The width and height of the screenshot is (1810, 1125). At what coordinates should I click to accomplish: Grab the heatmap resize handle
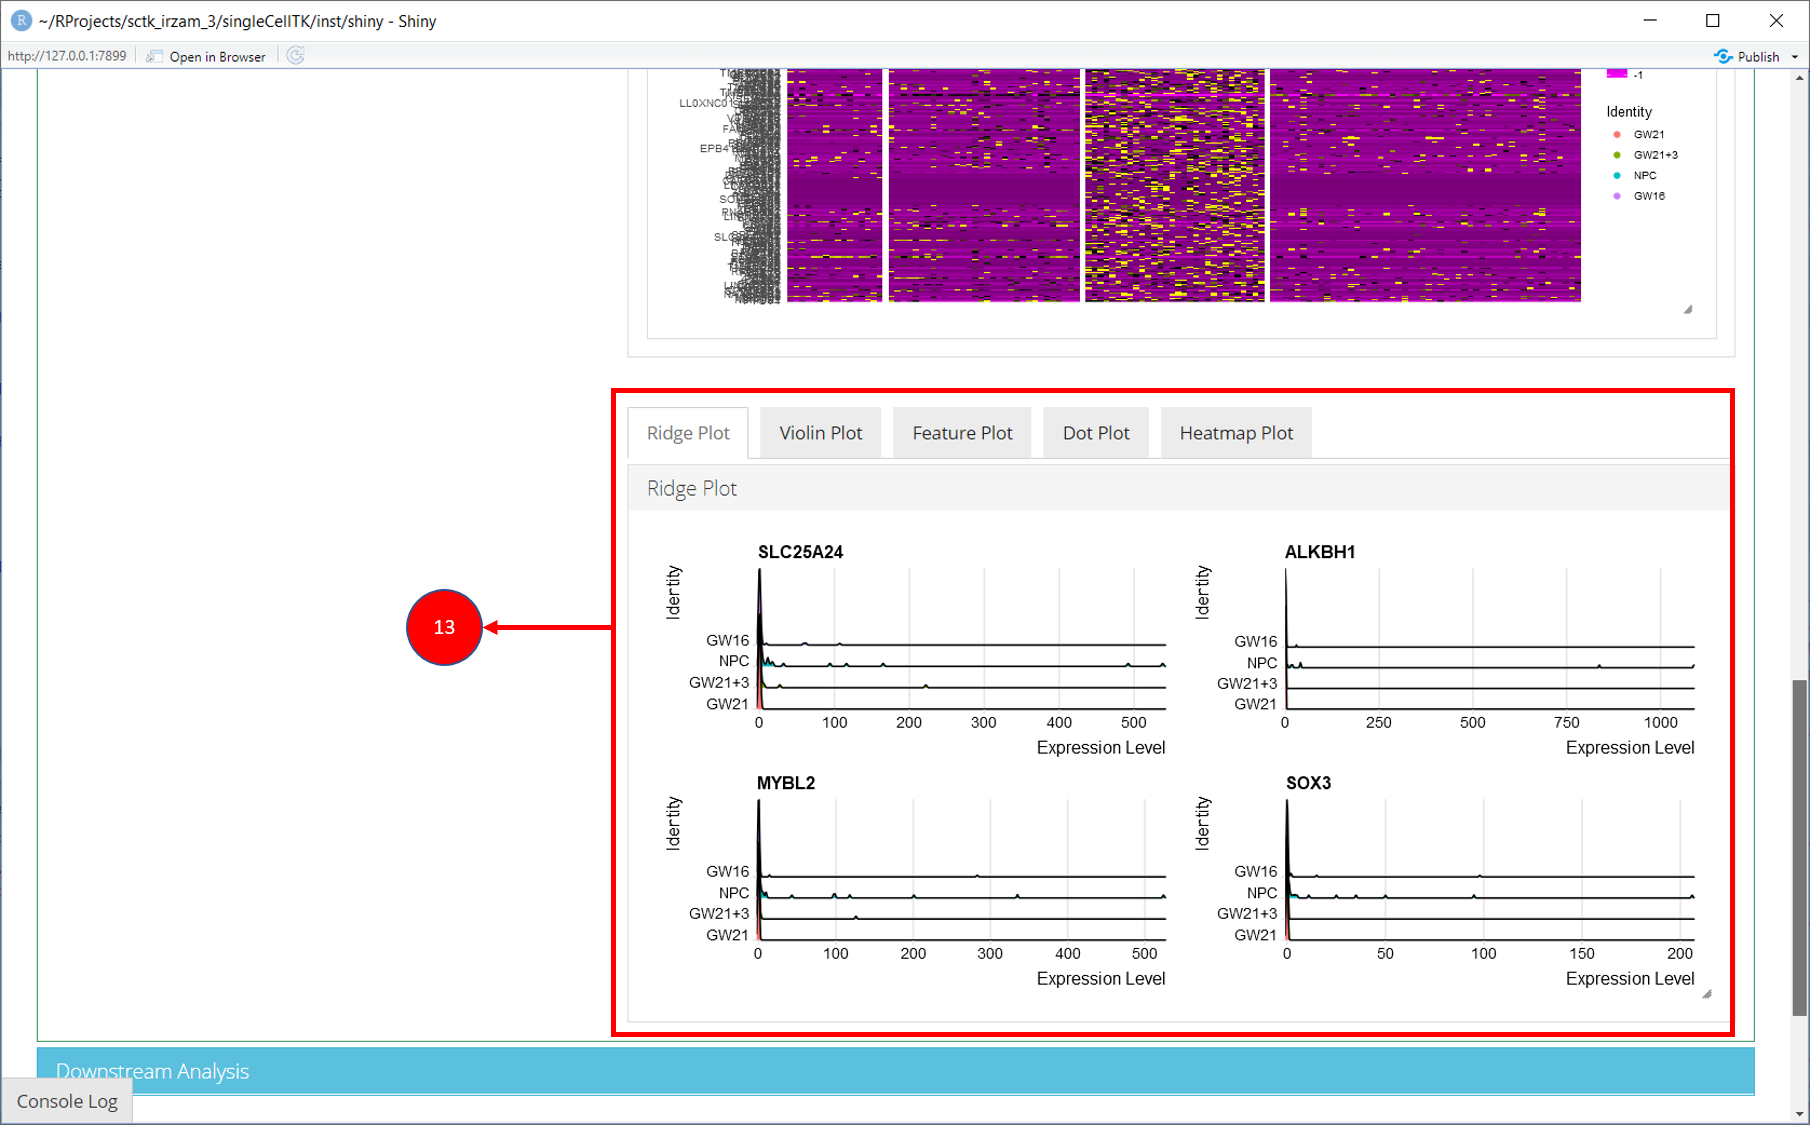point(1688,310)
